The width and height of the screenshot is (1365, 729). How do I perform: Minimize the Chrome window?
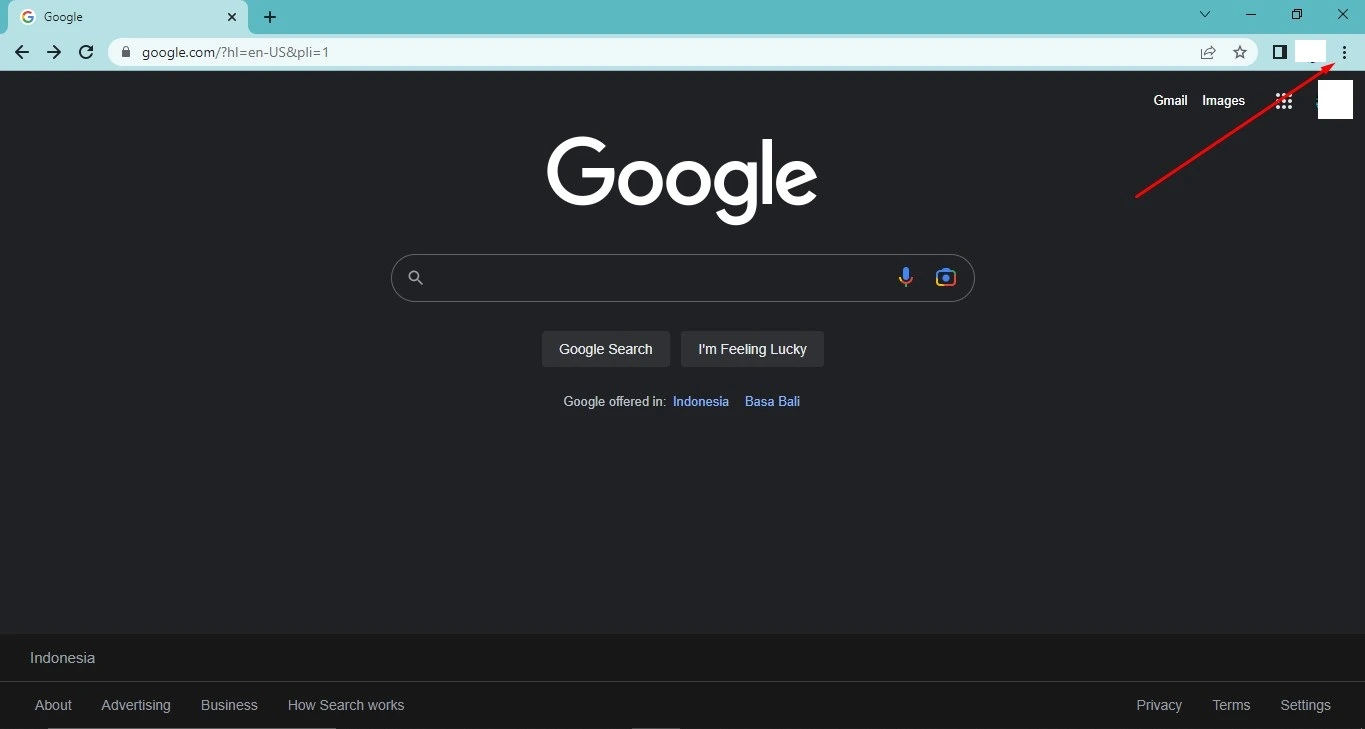(x=1251, y=15)
